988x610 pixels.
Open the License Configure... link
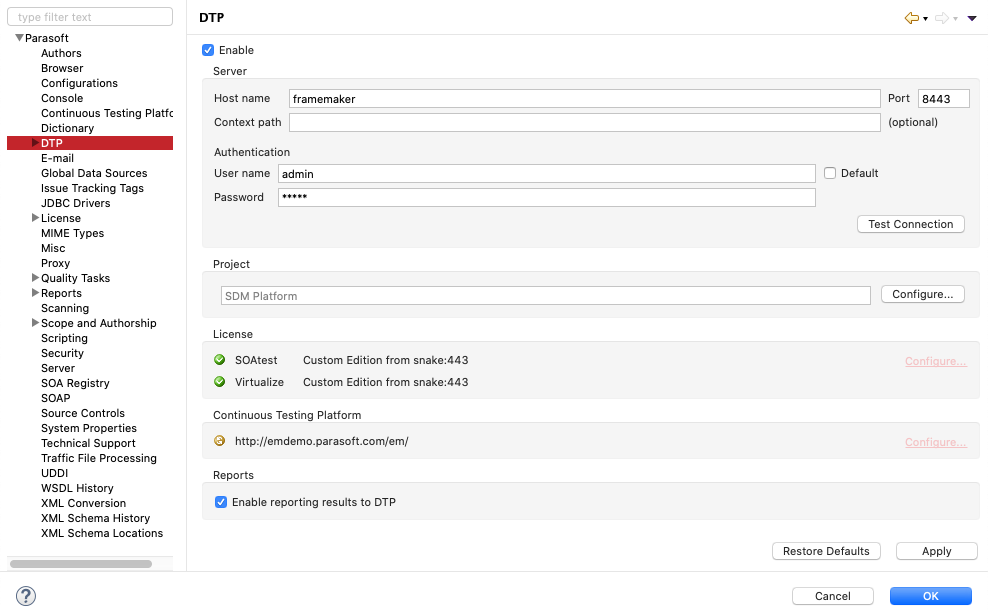tap(936, 361)
